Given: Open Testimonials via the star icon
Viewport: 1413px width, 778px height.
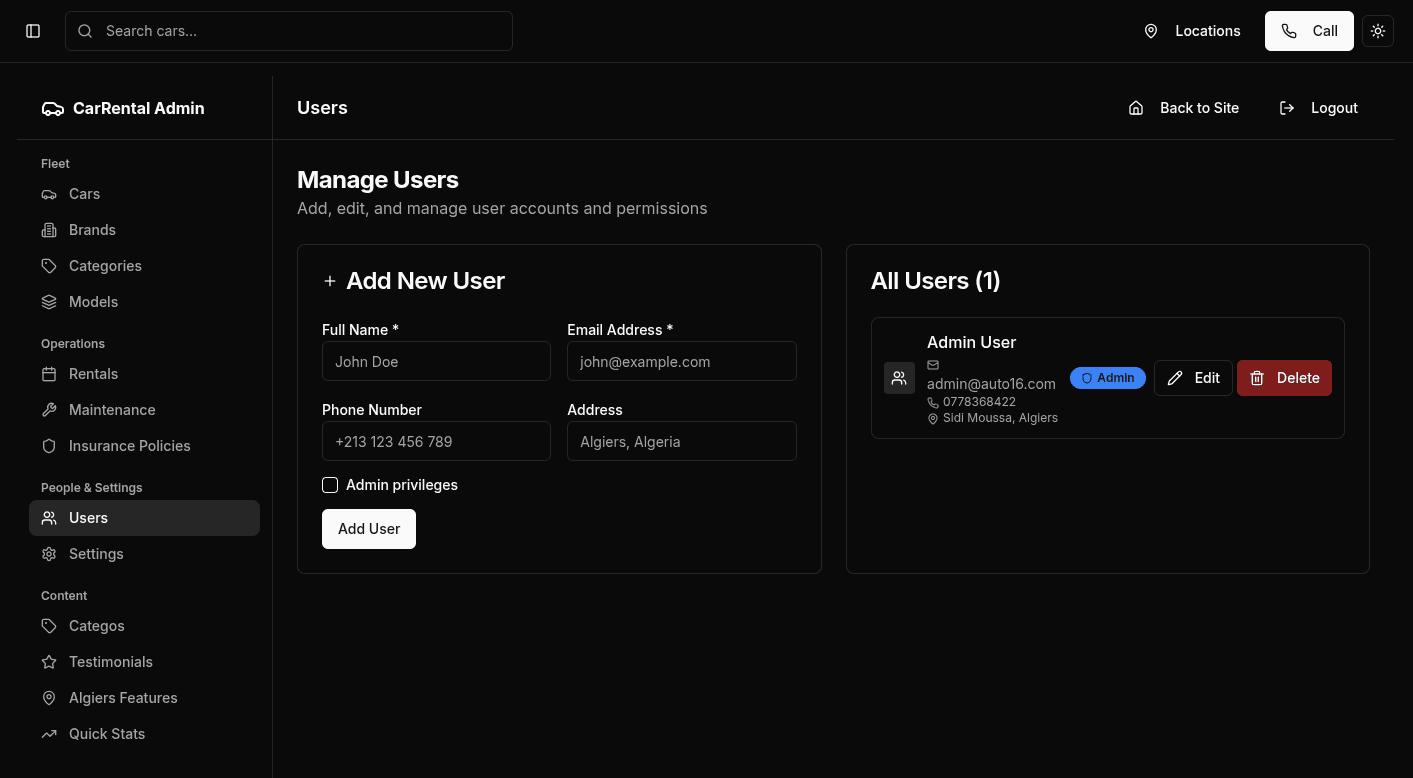Looking at the screenshot, I should click(x=49, y=662).
